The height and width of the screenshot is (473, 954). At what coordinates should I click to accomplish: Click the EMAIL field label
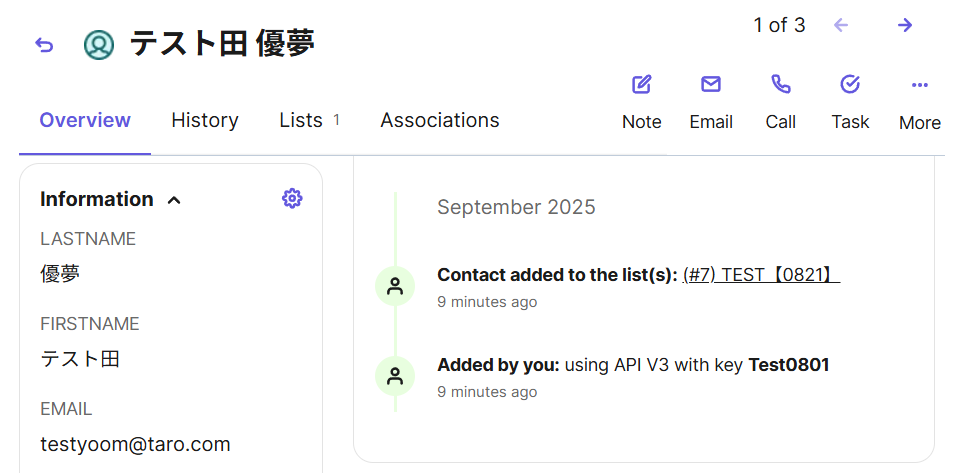66,409
